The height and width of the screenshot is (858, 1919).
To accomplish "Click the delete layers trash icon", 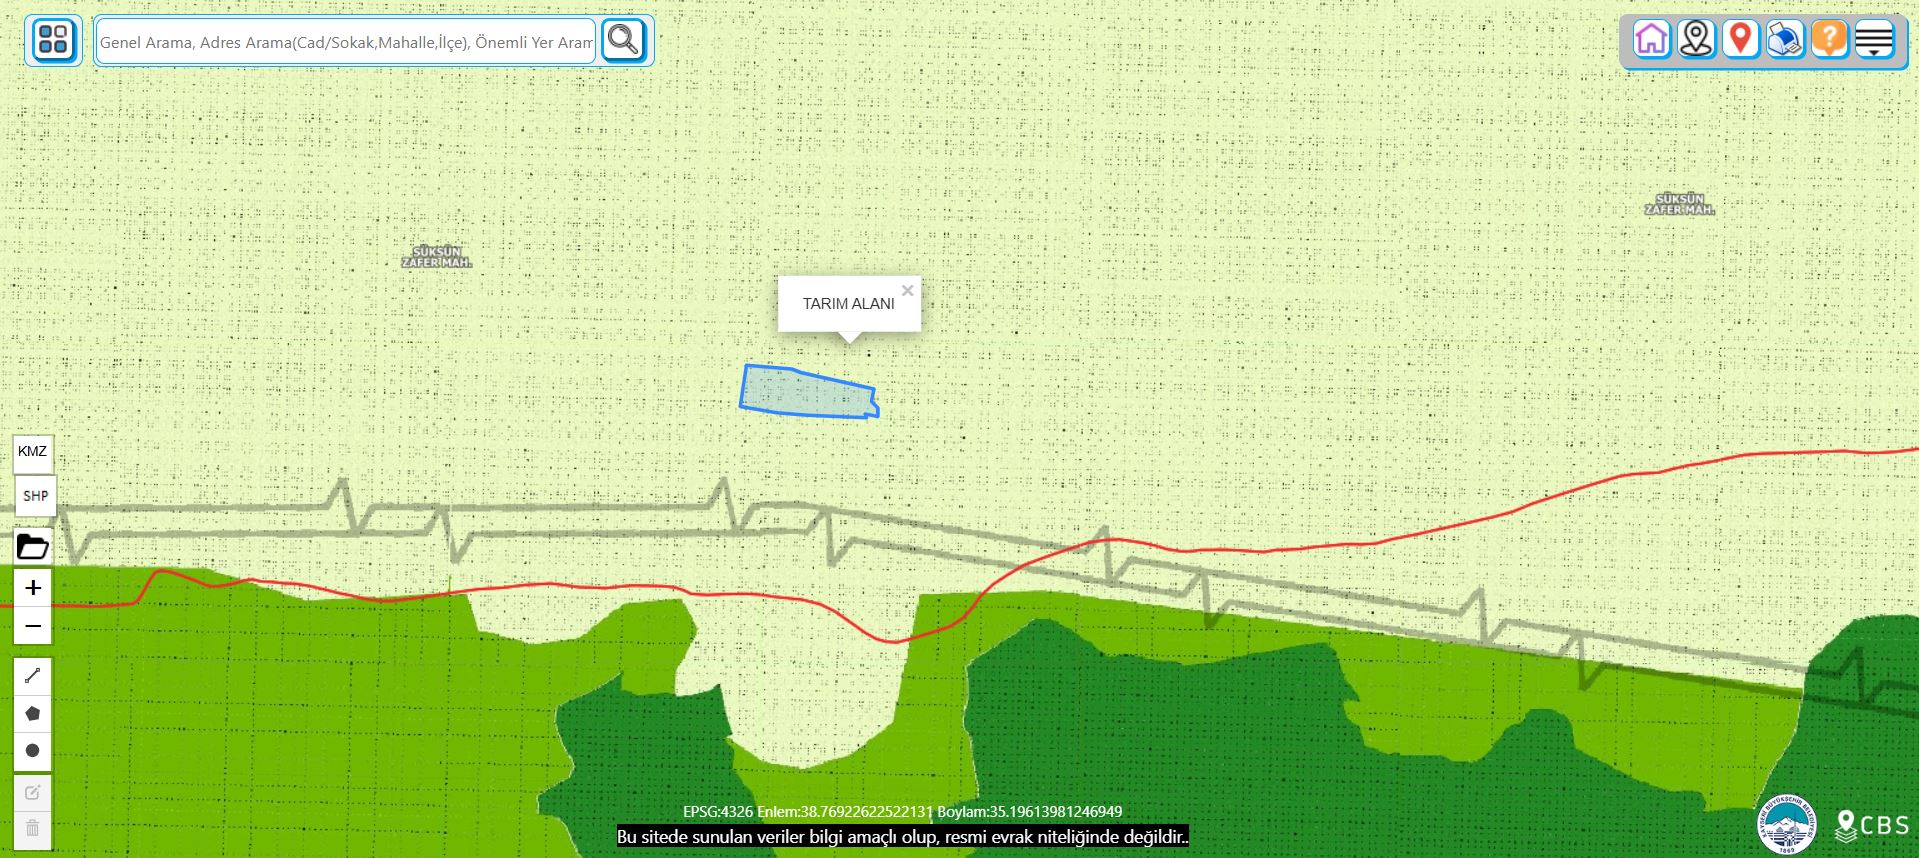I will (33, 829).
